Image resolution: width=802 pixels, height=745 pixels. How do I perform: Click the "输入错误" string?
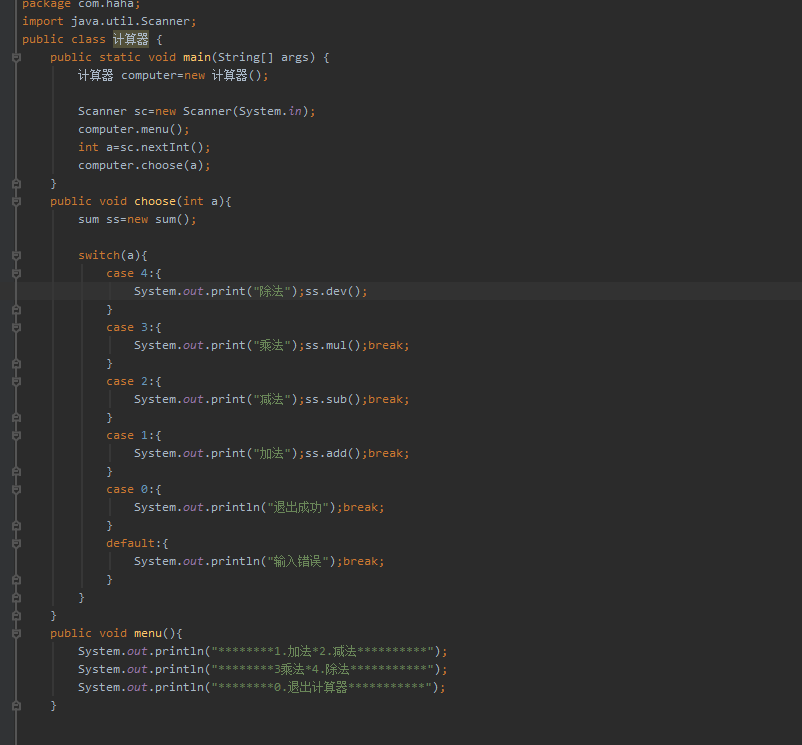(298, 561)
